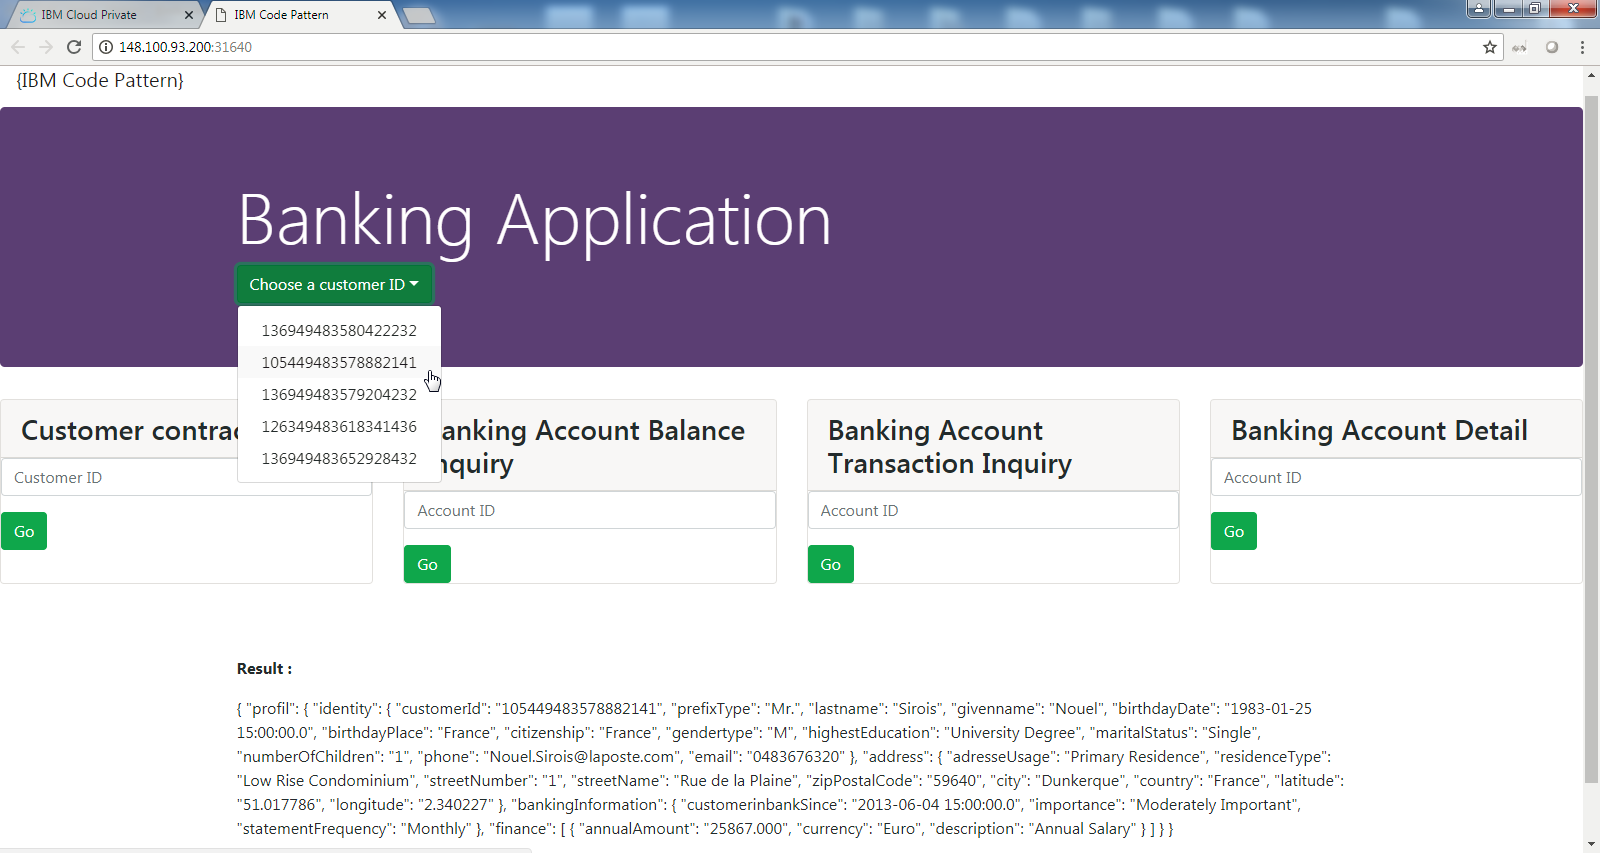Bookmark this page with the star icon
Screen dimensions: 1600x853
coord(1490,47)
